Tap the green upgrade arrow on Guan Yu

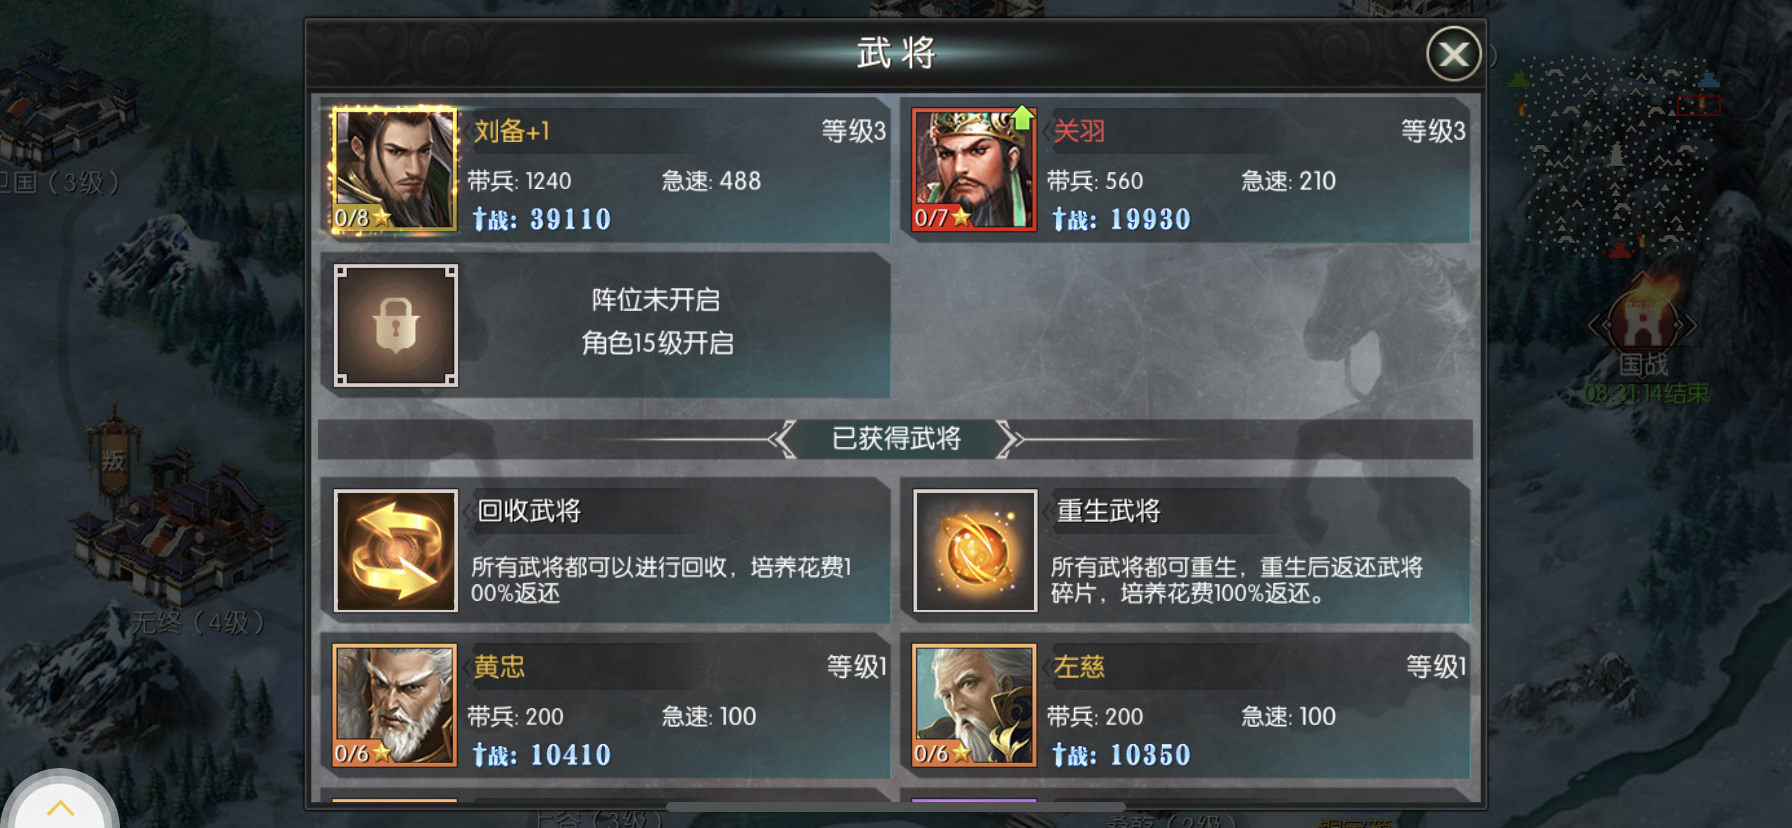point(1022,118)
